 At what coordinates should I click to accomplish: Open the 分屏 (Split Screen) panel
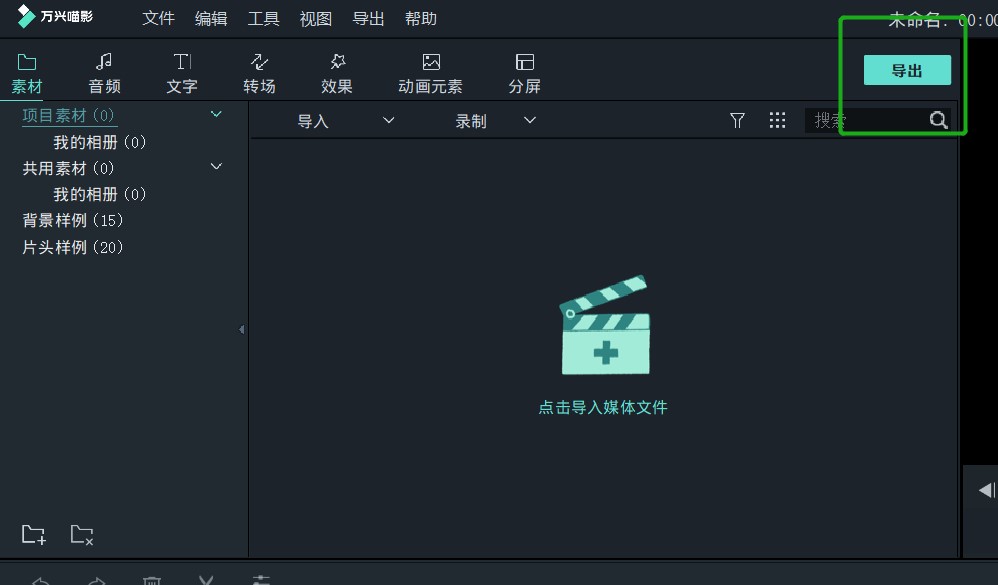coord(524,71)
